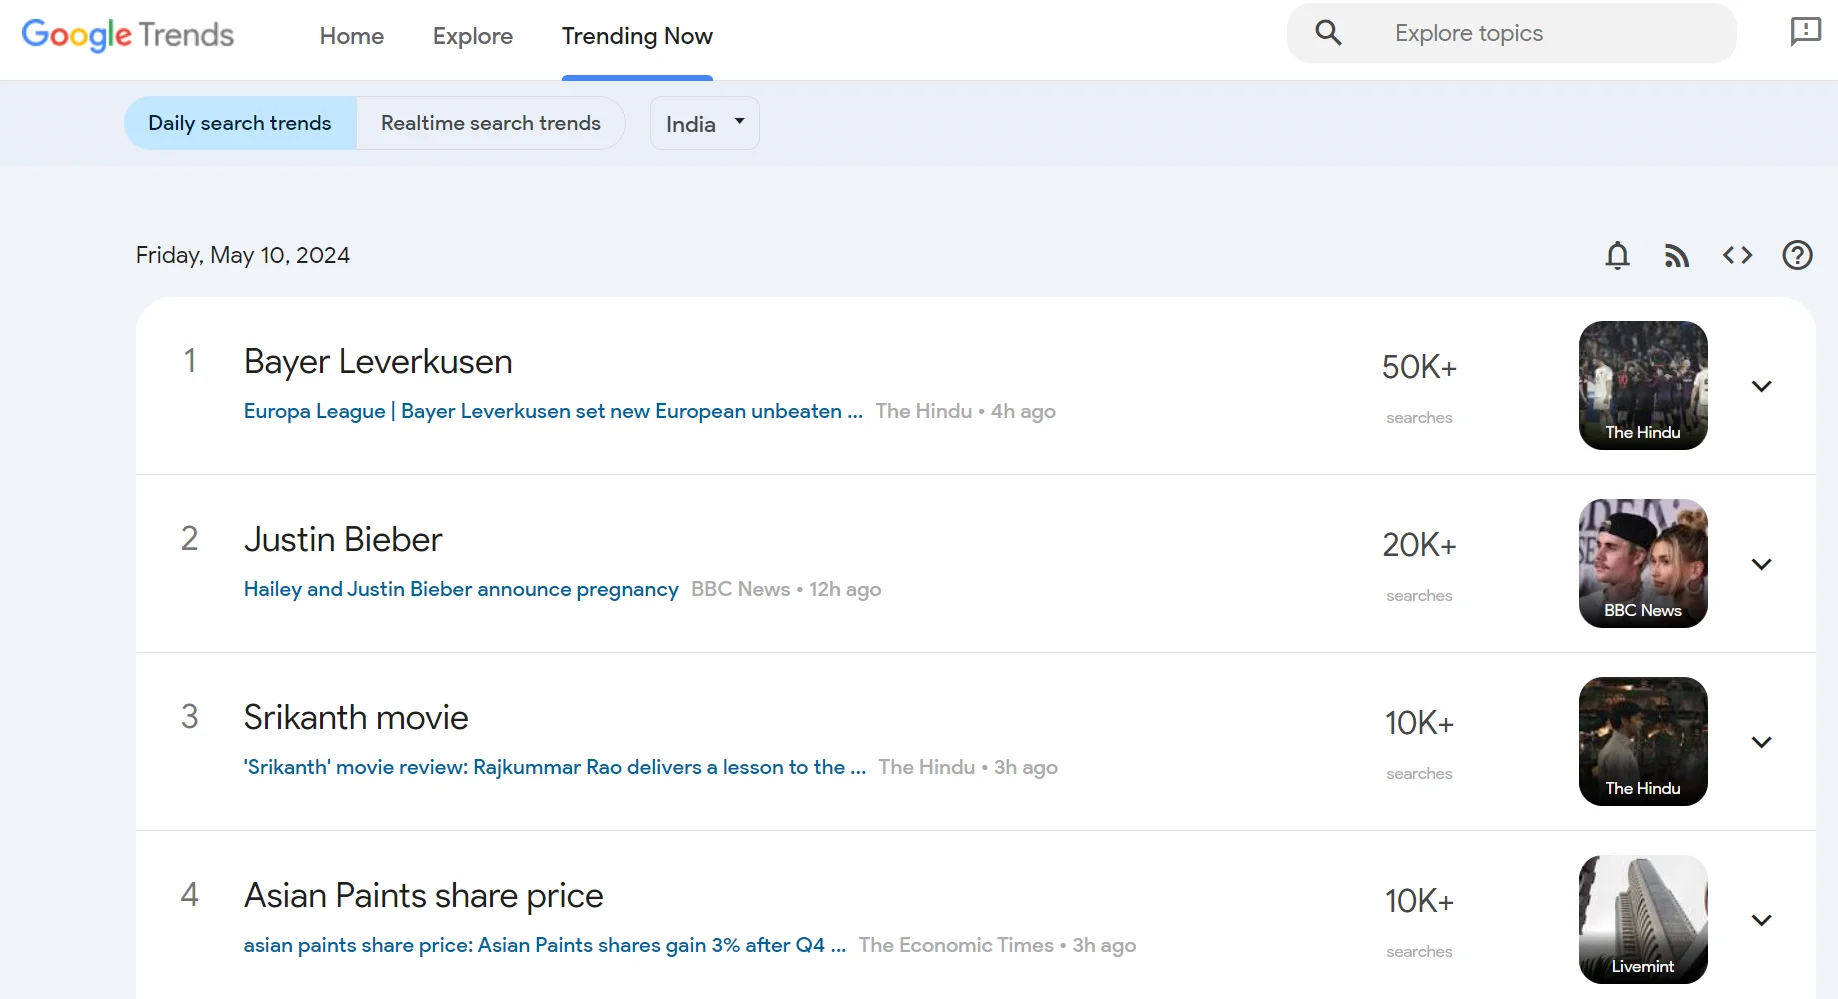Expand the Justin Bieber trend row
This screenshot has width=1838, height=999.
pos(1761,564)
